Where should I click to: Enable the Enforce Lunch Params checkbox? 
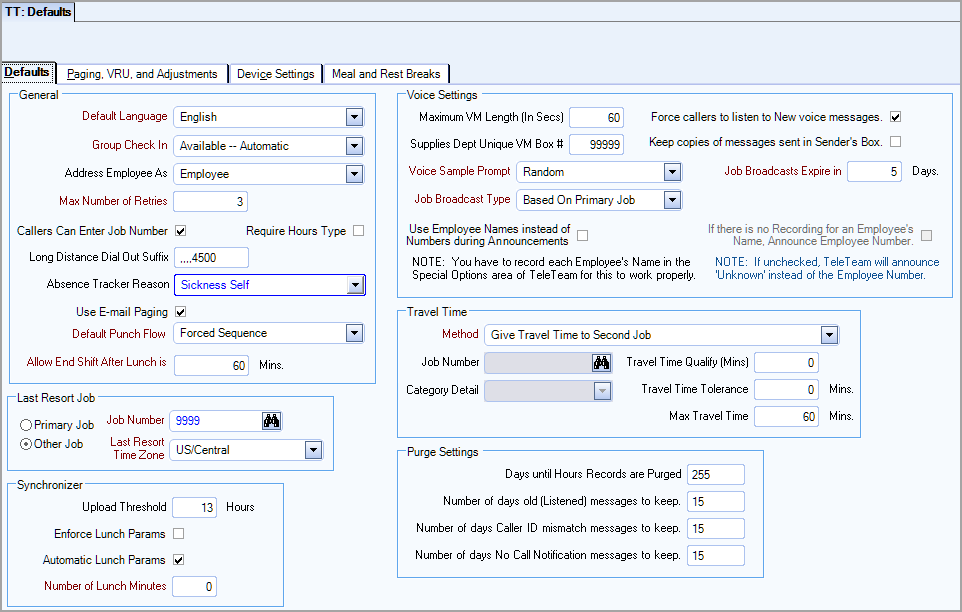[x=179, y=533]
